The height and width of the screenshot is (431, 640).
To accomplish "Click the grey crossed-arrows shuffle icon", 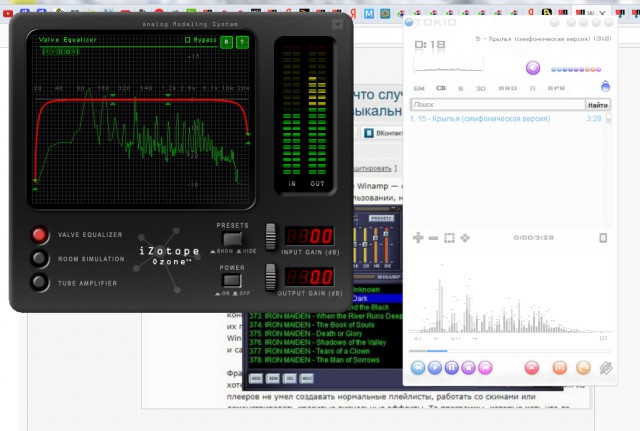I will tap(606, 368).
